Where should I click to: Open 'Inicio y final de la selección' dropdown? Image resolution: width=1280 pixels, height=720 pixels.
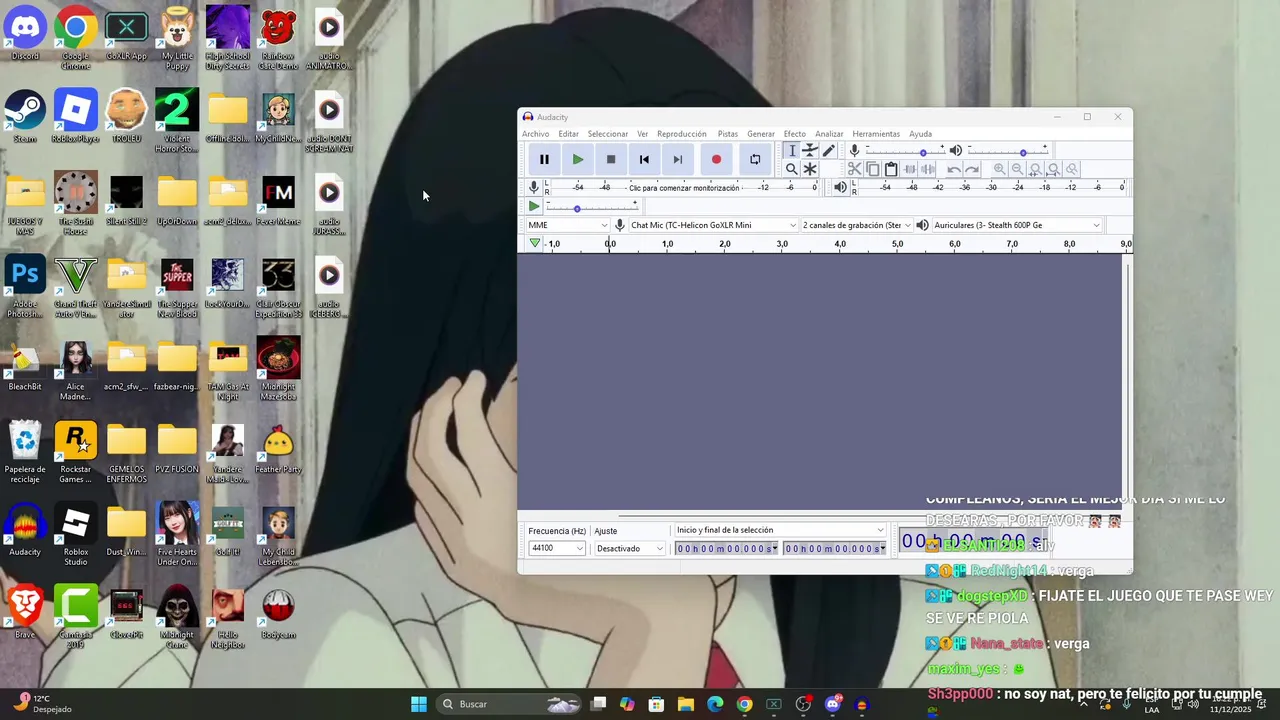[780, 530]
